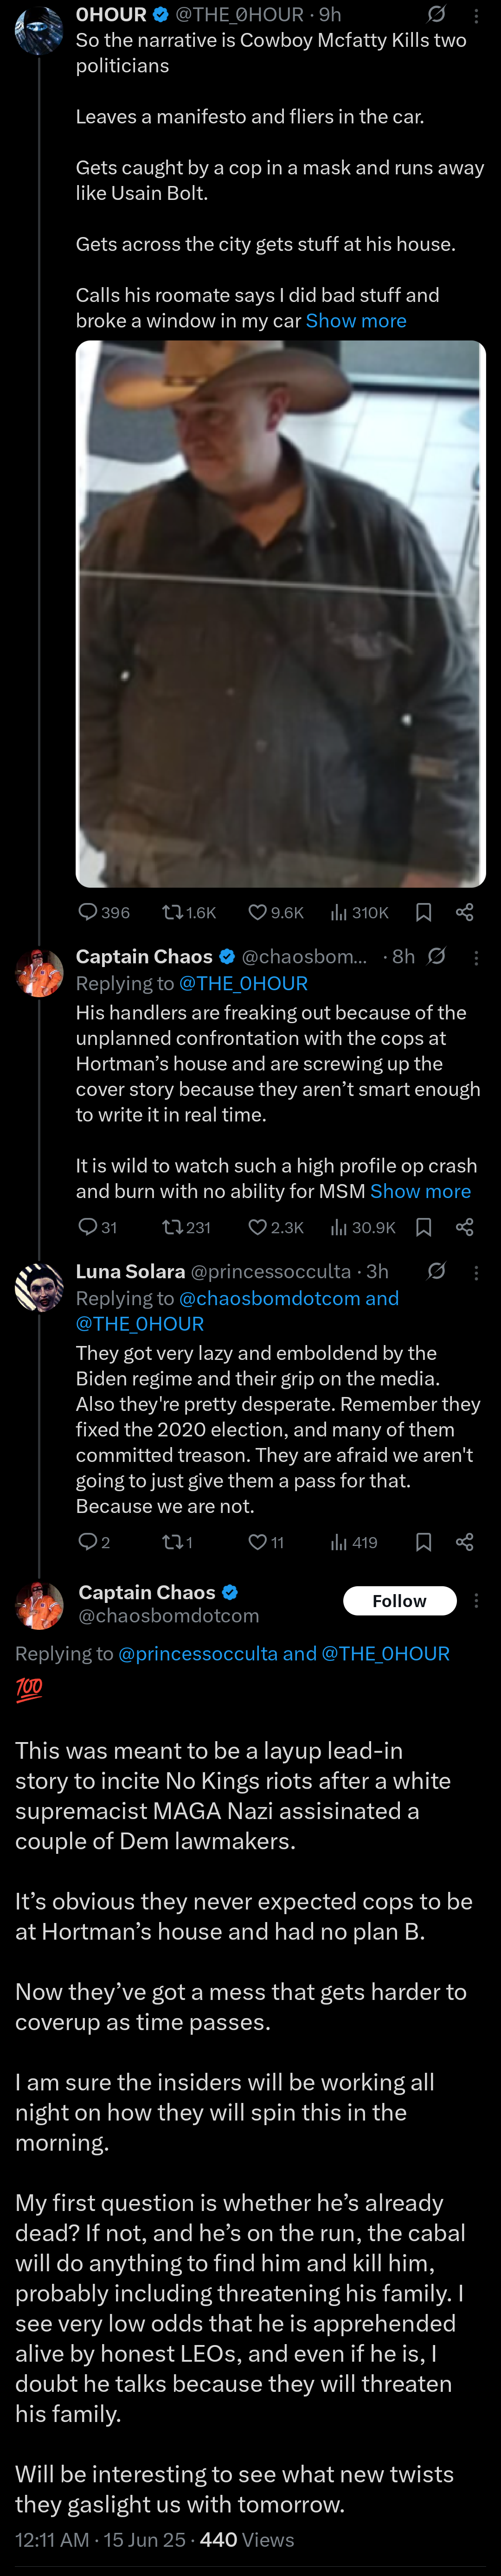501x2576 pixels.
Task: Repost Captain Chaos reply showing 231 reposts
Action: point(187,1227)
